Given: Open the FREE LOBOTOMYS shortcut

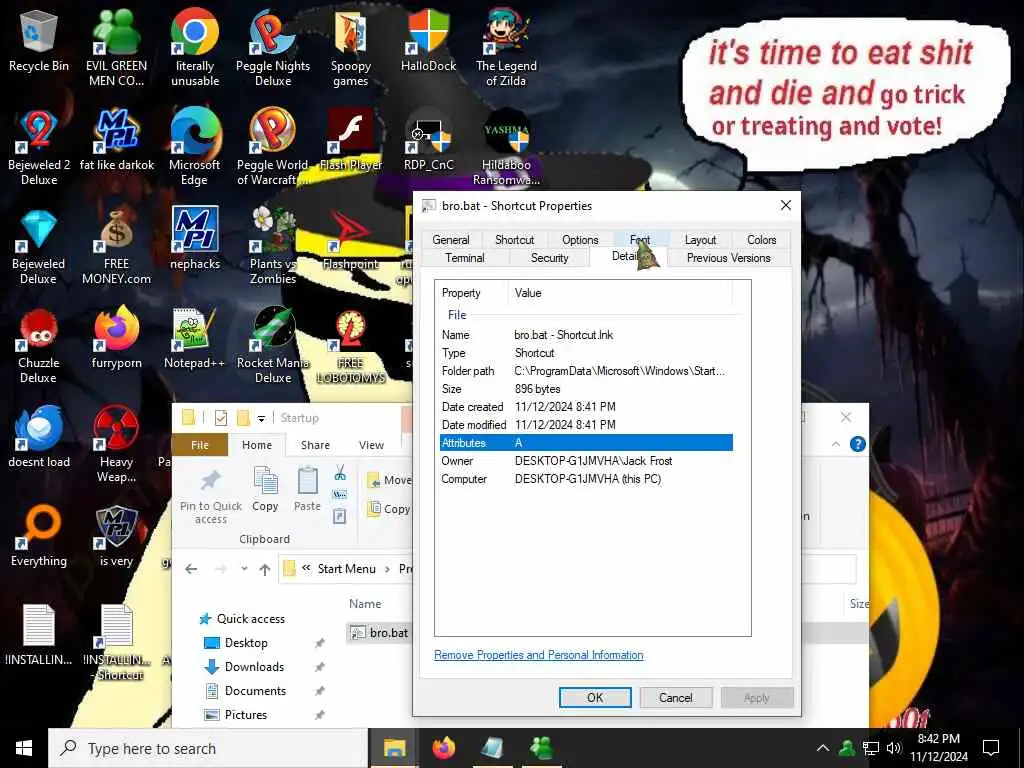Looking at the screenshot, I should [x=351, y=345].
